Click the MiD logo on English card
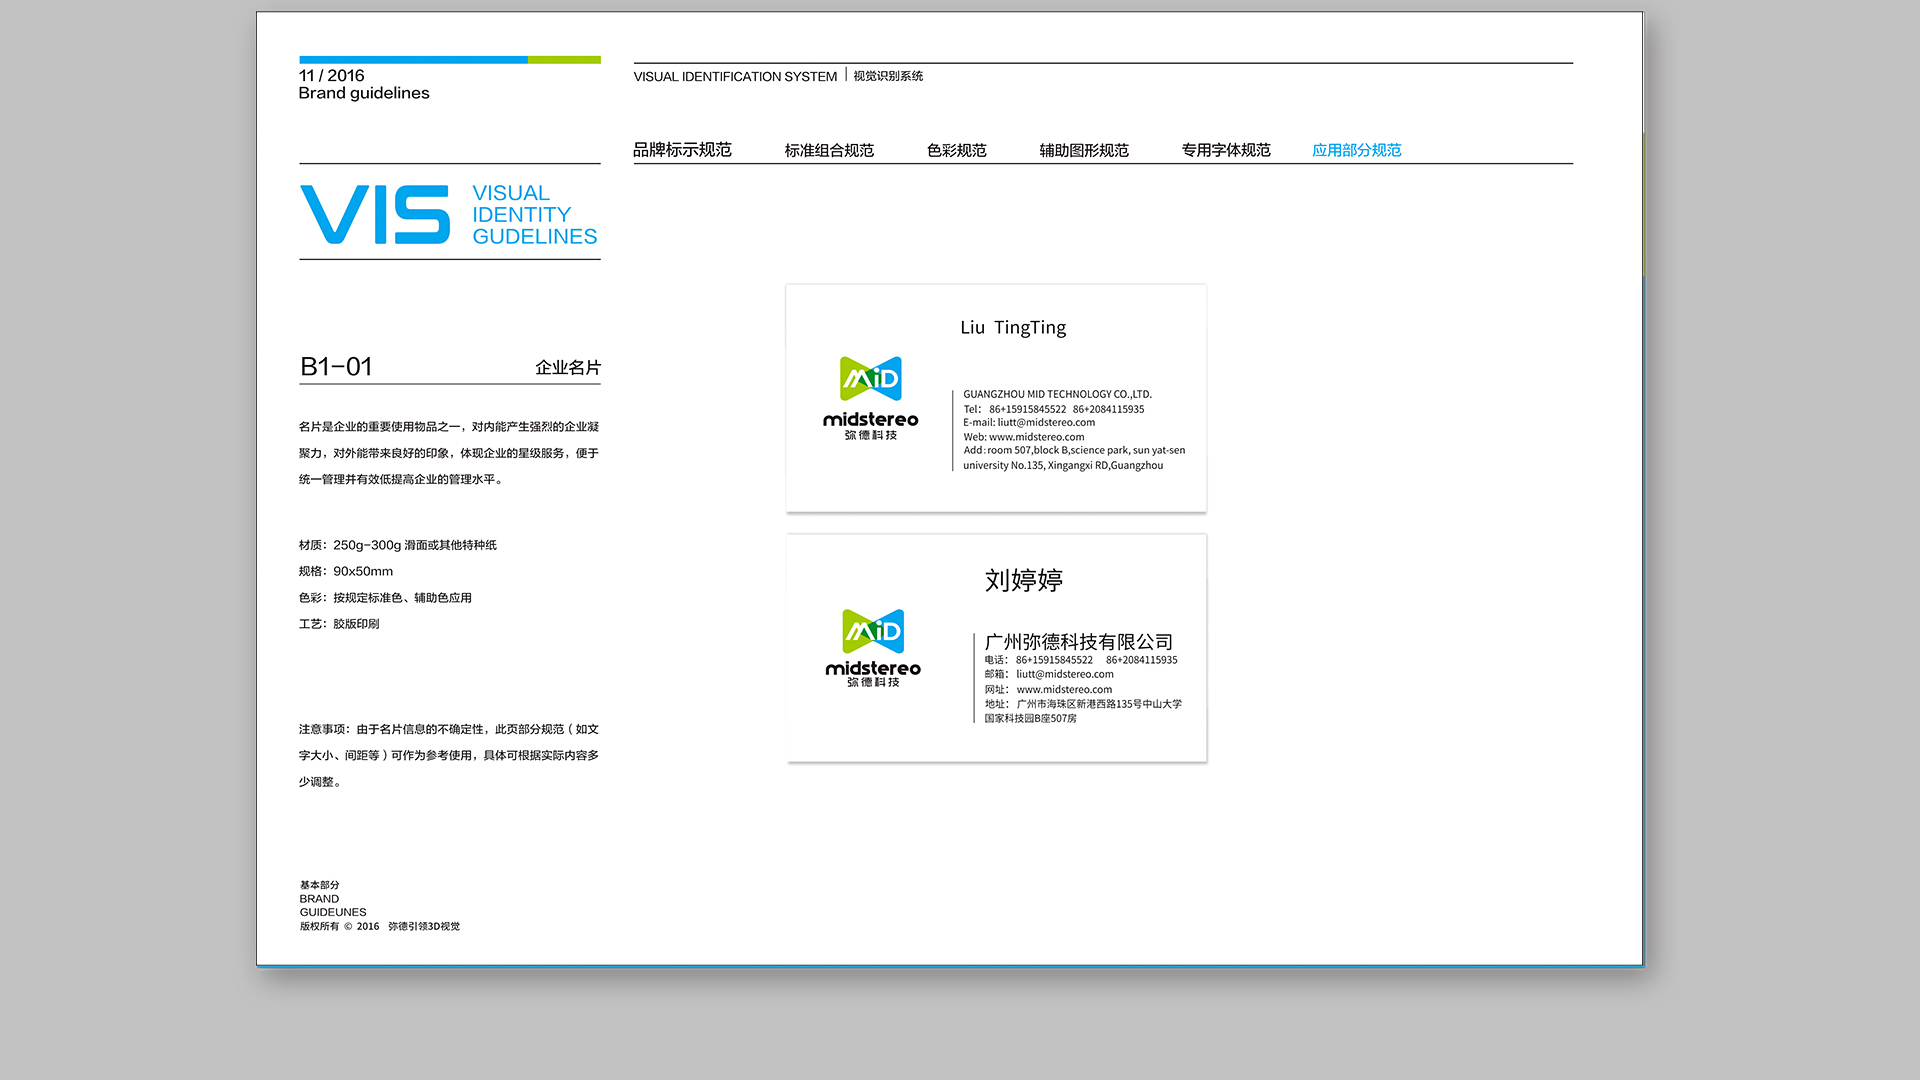The width and height of the screenshot is (1920, 1080). tap(871, 378)
